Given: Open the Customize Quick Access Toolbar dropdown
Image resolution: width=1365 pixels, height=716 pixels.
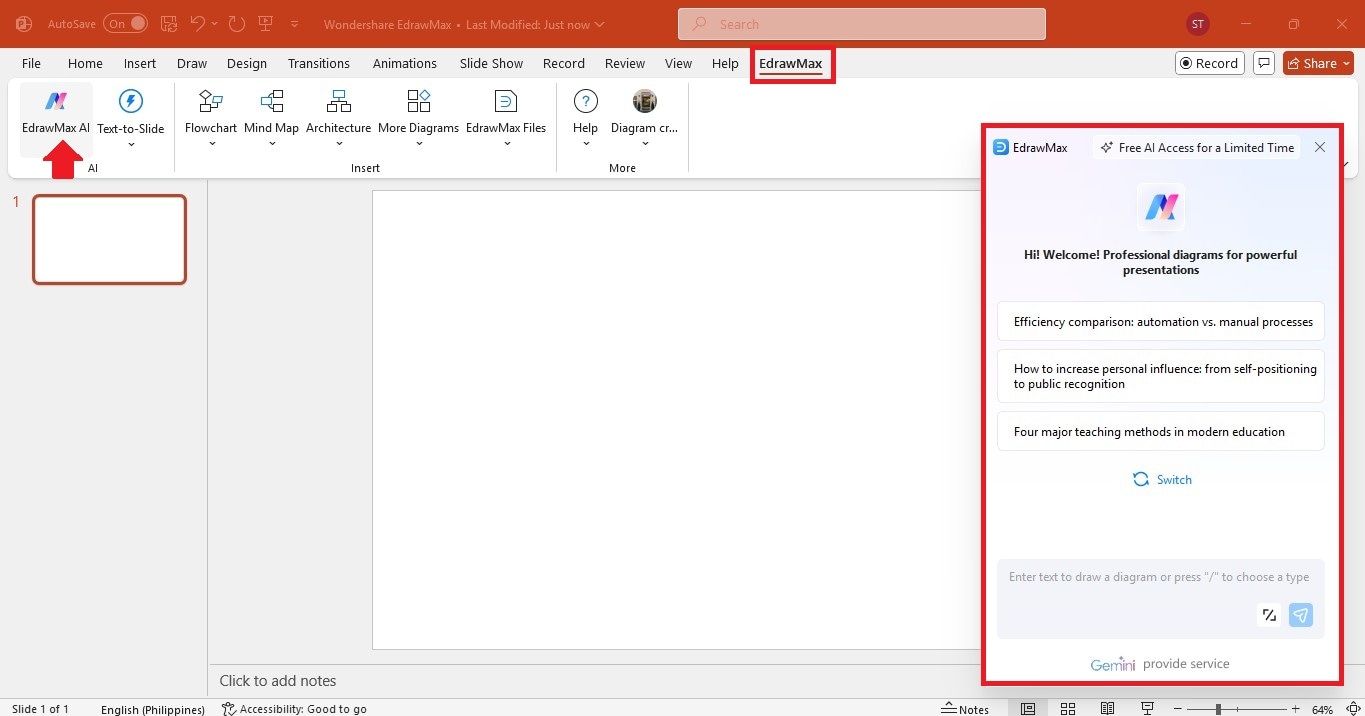Looking at the screenshot, I should [295, 23].
